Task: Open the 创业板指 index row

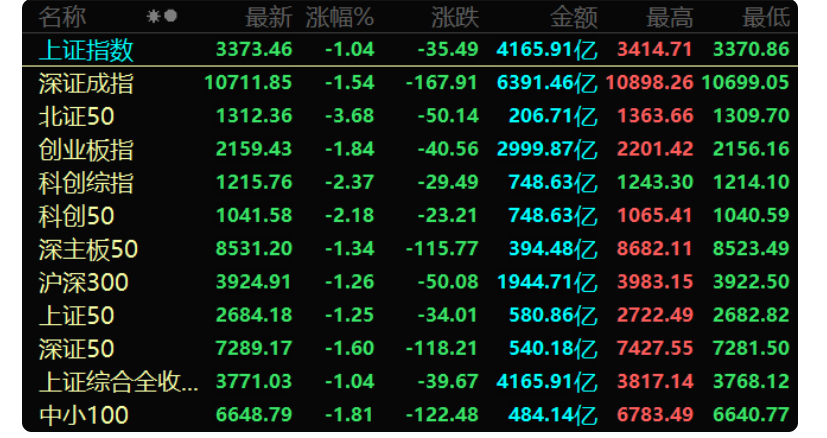Action: coord(409,149)
